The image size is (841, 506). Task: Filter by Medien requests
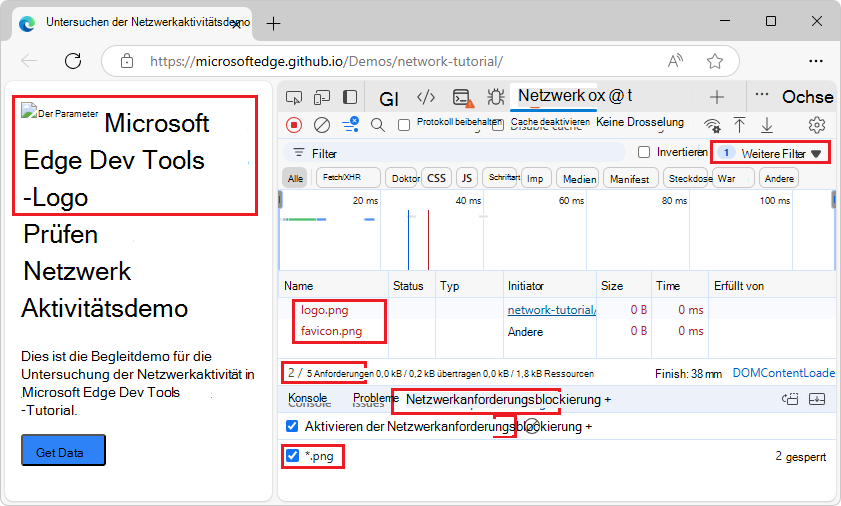click(578, 179)
